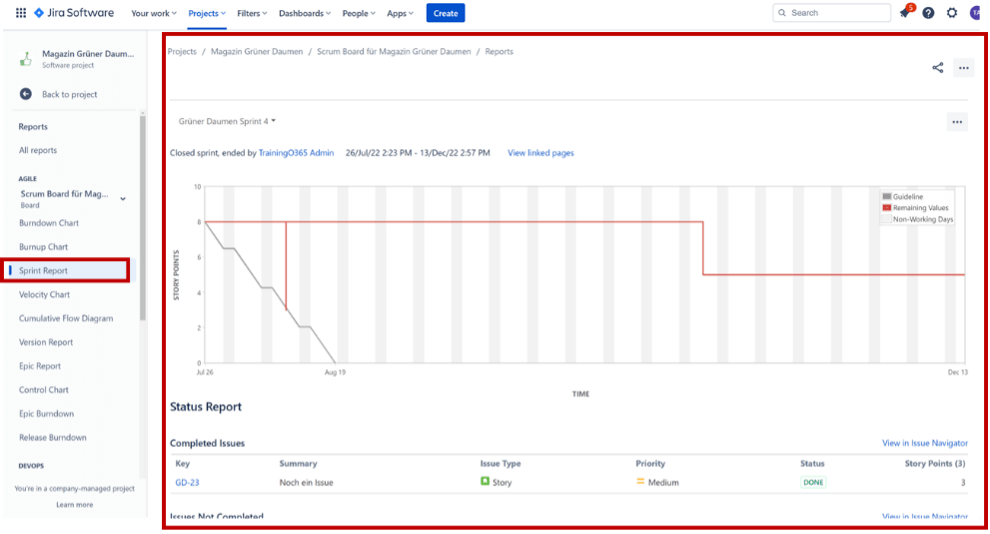Expand the Grüner Daumen Sprint 4 dropdown
This screenshot has width=990, height=534.
pyautogui.click(x=227, y=122)
